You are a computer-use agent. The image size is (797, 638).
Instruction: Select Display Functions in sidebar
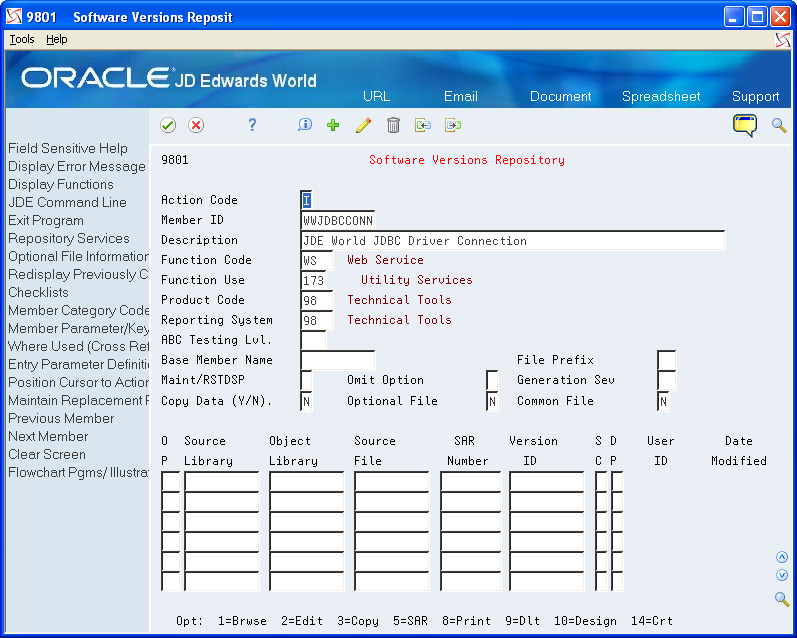(x=60, y=185)
